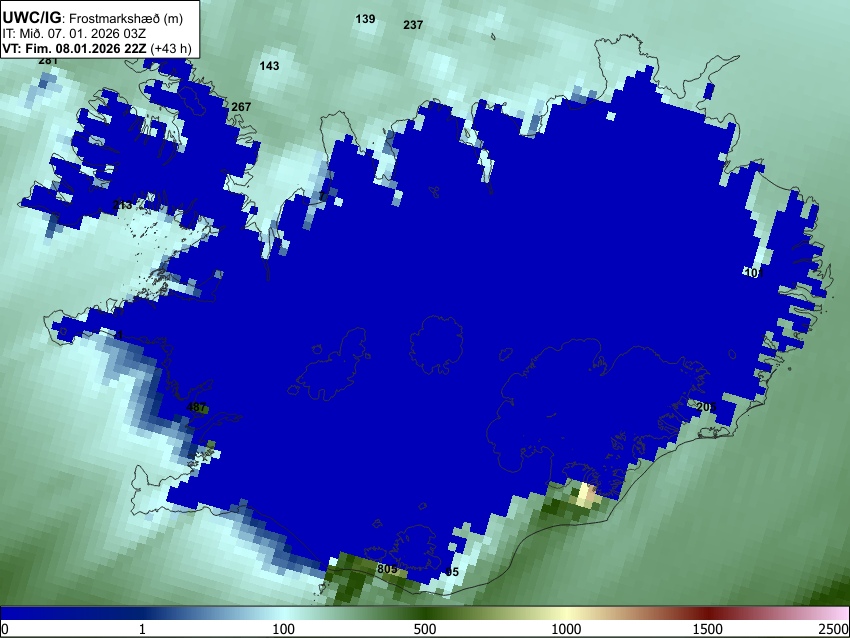Click the IT: Mið. 07. 01. 2026 03Z line
Viewport: 850px width, 638px height.
[74, 34]
